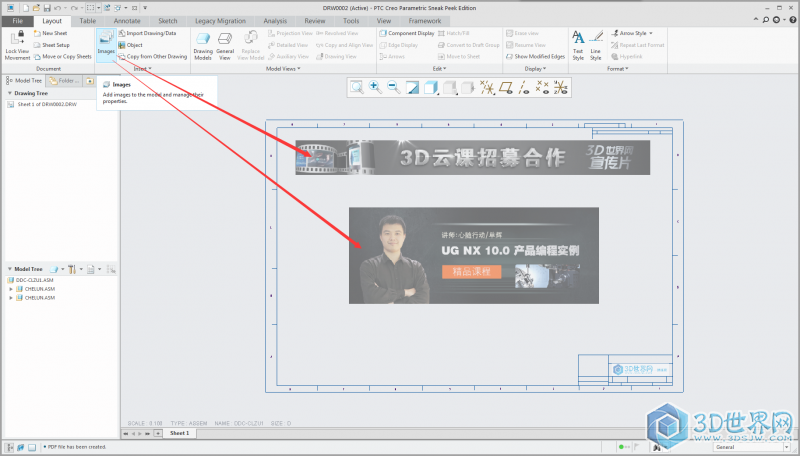Click the New file icon
The height and width of the screenshot is (456, 800).
point(26,8)
